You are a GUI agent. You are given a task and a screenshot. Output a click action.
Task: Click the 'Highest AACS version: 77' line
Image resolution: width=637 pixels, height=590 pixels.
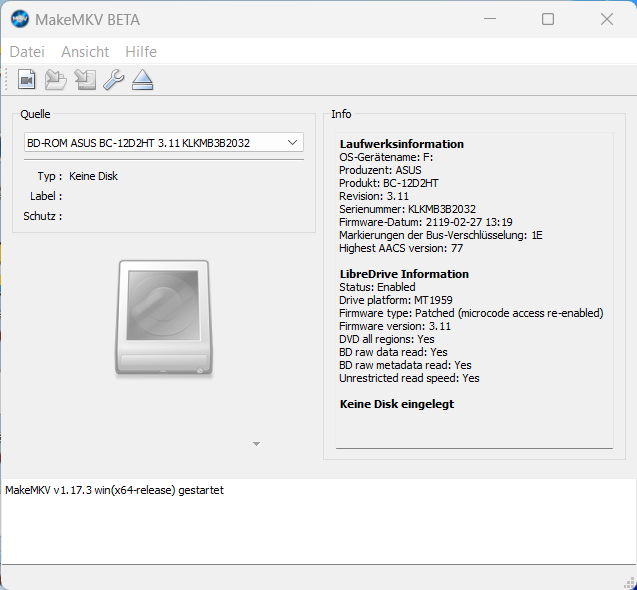point(401,248)
